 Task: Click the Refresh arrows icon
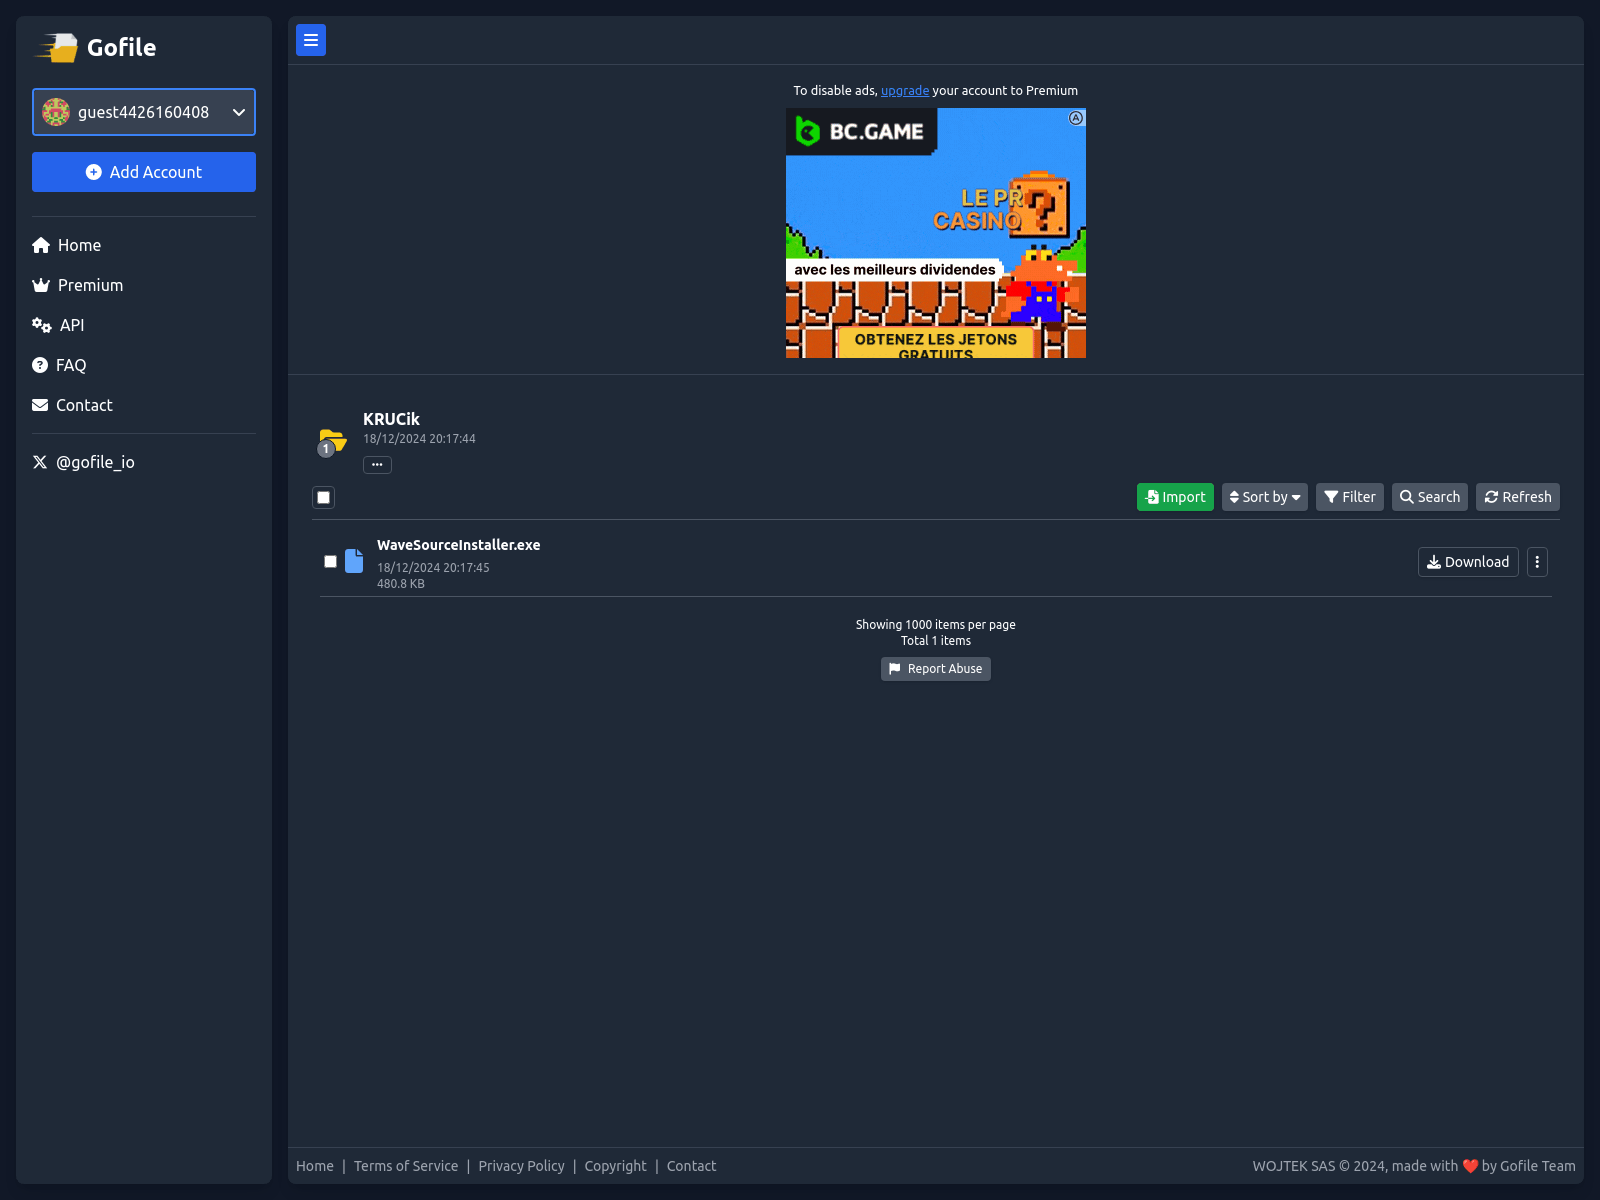tap(1491, 497)
